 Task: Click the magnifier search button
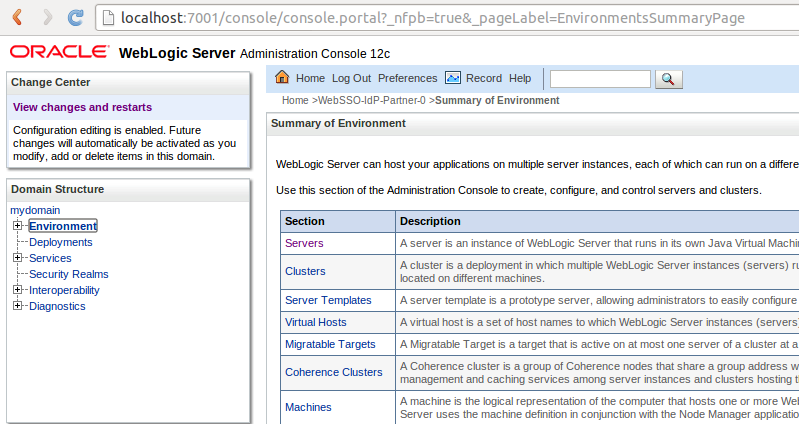coord(668,79)
